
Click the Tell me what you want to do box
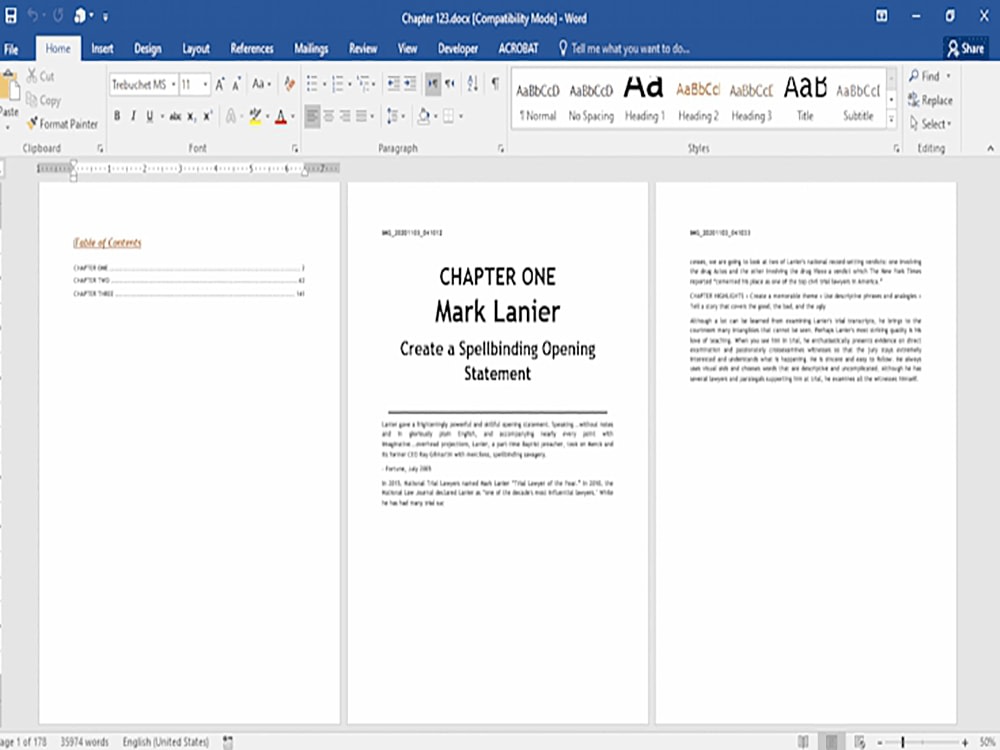pos(624,48)
